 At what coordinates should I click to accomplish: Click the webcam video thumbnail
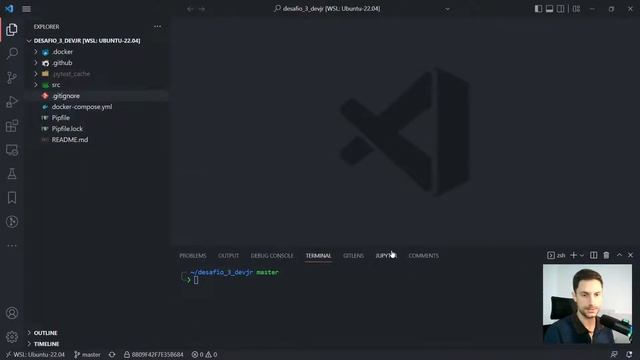[587, 304]
